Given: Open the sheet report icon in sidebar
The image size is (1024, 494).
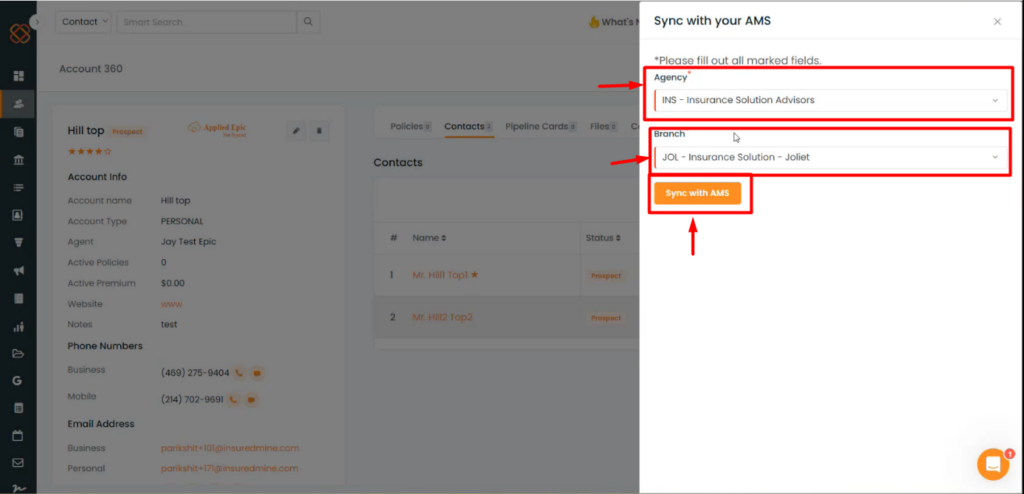Looking at the screenshot, I should [x=18, y=299].
